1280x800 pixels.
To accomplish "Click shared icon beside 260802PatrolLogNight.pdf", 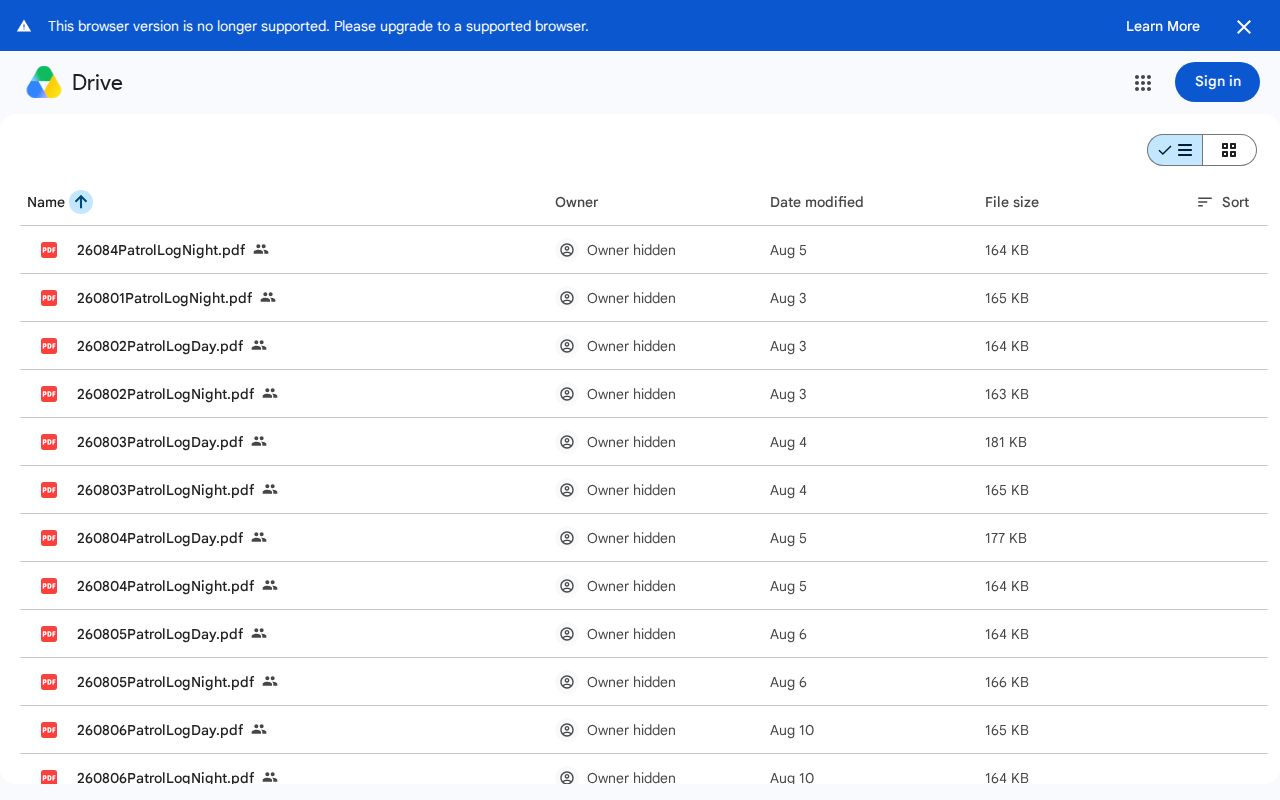I will click(270, 394).
